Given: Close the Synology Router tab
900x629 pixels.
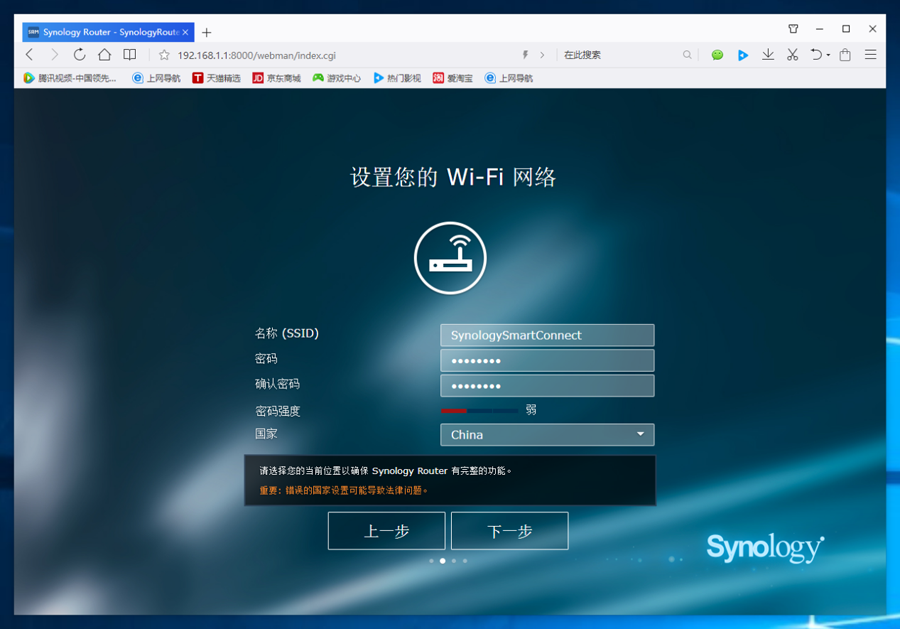Looking at the screenshot, I should [185, 32].
